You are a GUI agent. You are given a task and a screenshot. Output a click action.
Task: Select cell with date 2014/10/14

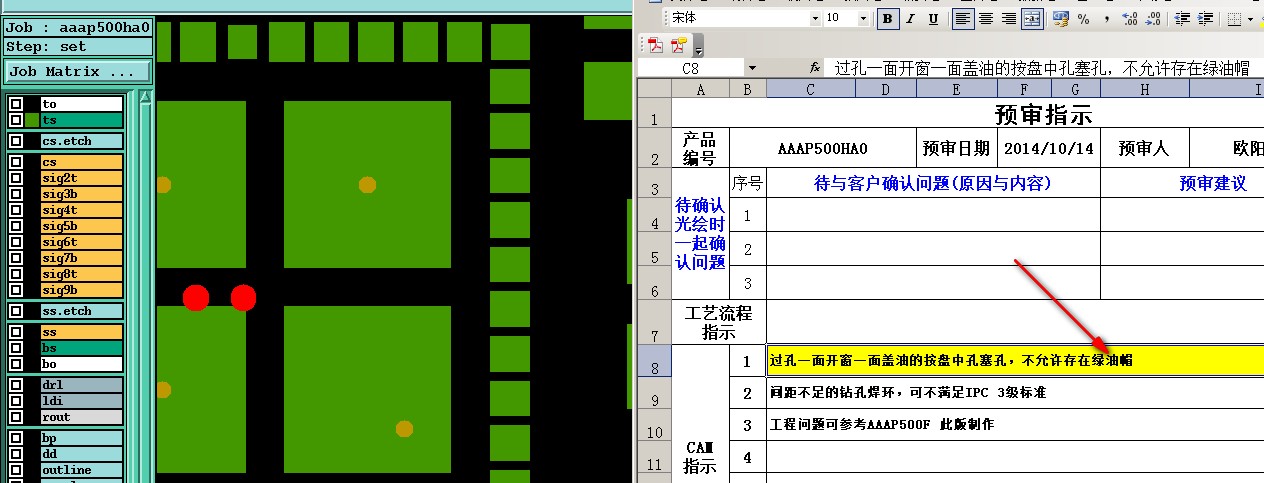(1048, 149)
